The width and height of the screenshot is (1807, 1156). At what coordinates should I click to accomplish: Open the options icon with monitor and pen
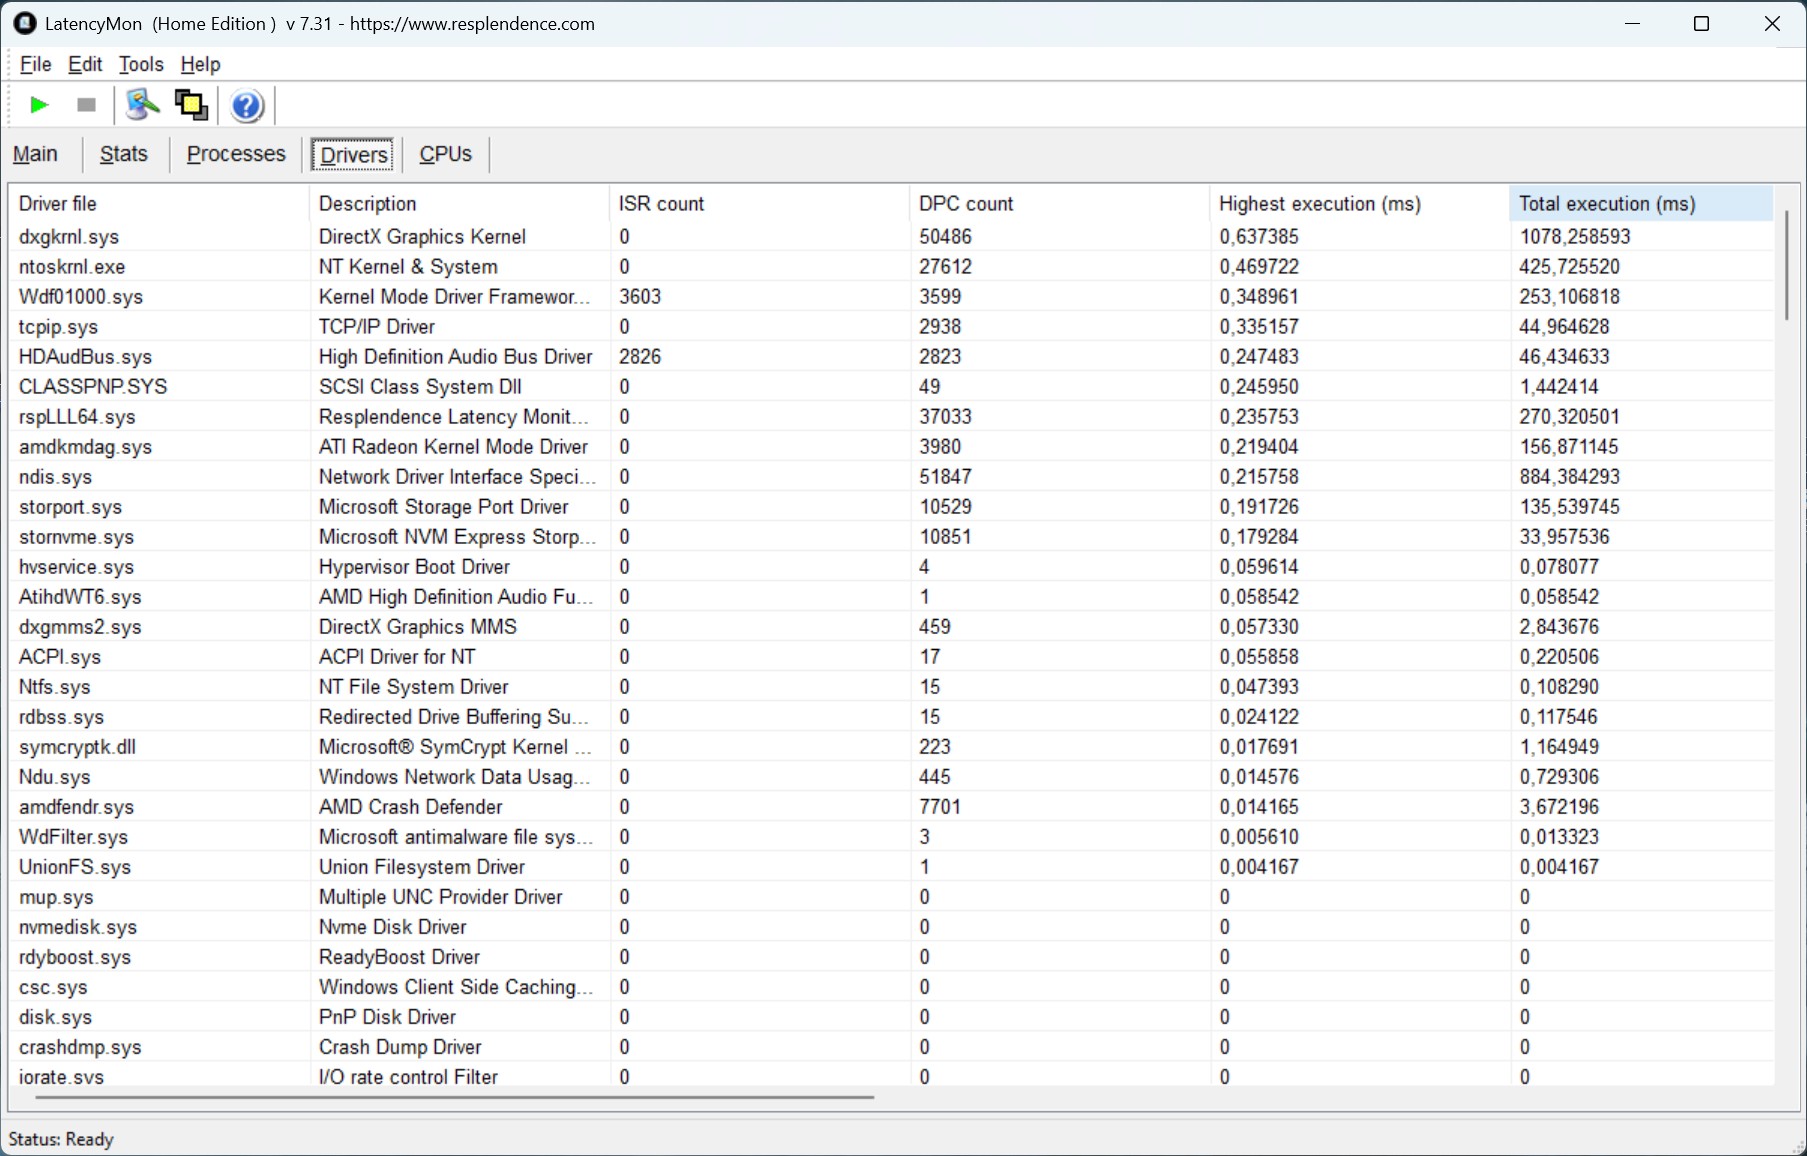pyautogui.click(x=142, y=105)
